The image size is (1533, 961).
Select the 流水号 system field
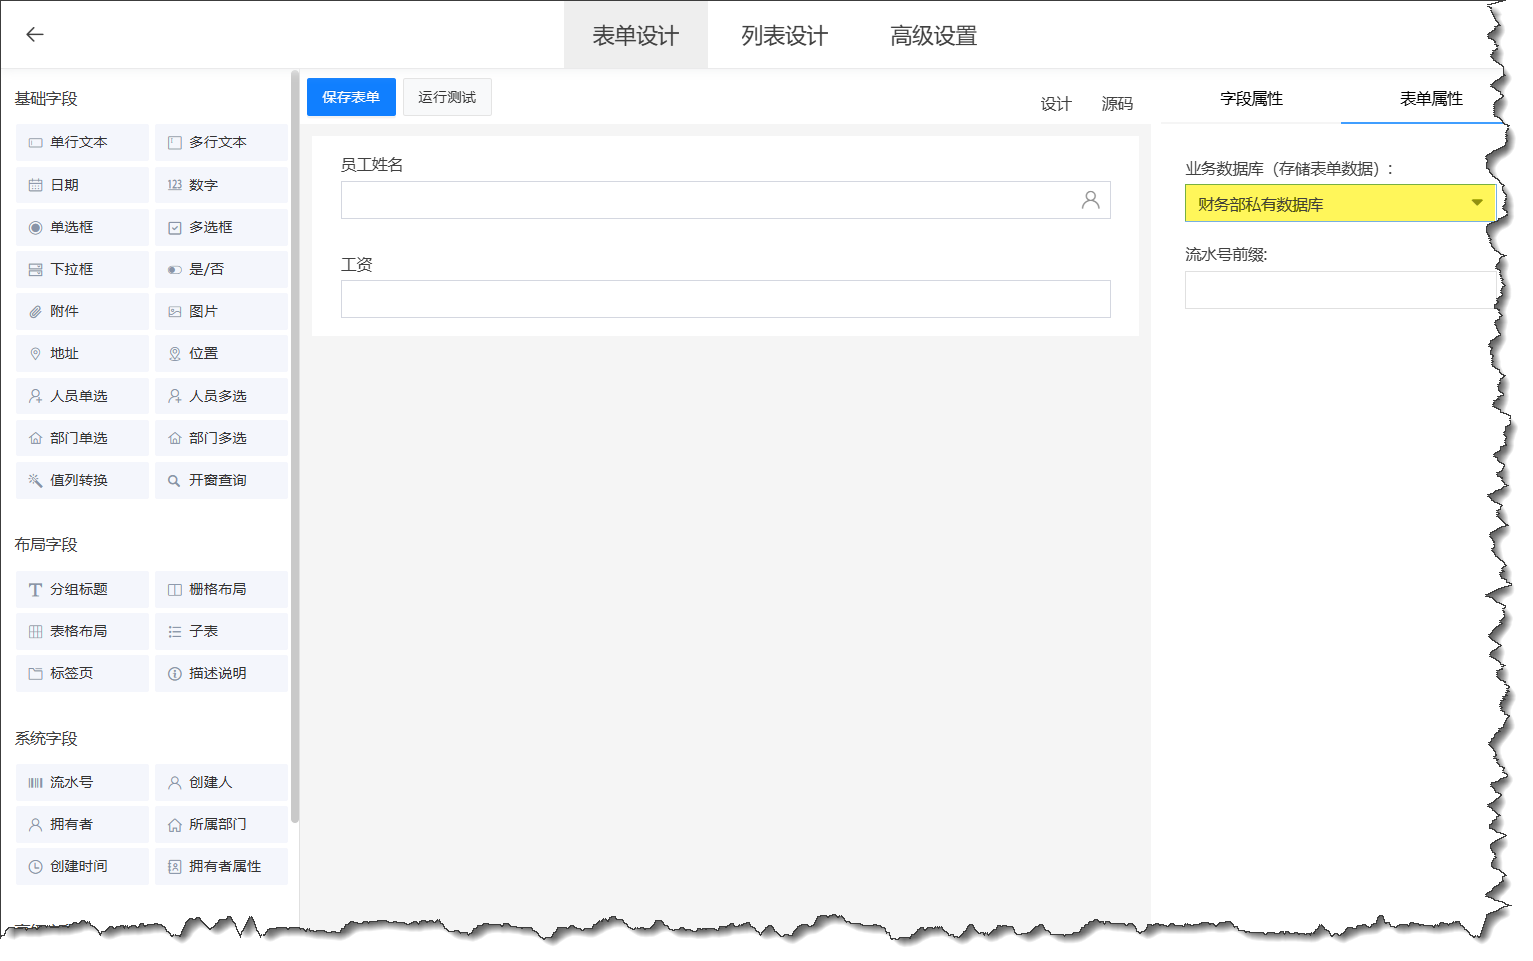pos(81,781)
